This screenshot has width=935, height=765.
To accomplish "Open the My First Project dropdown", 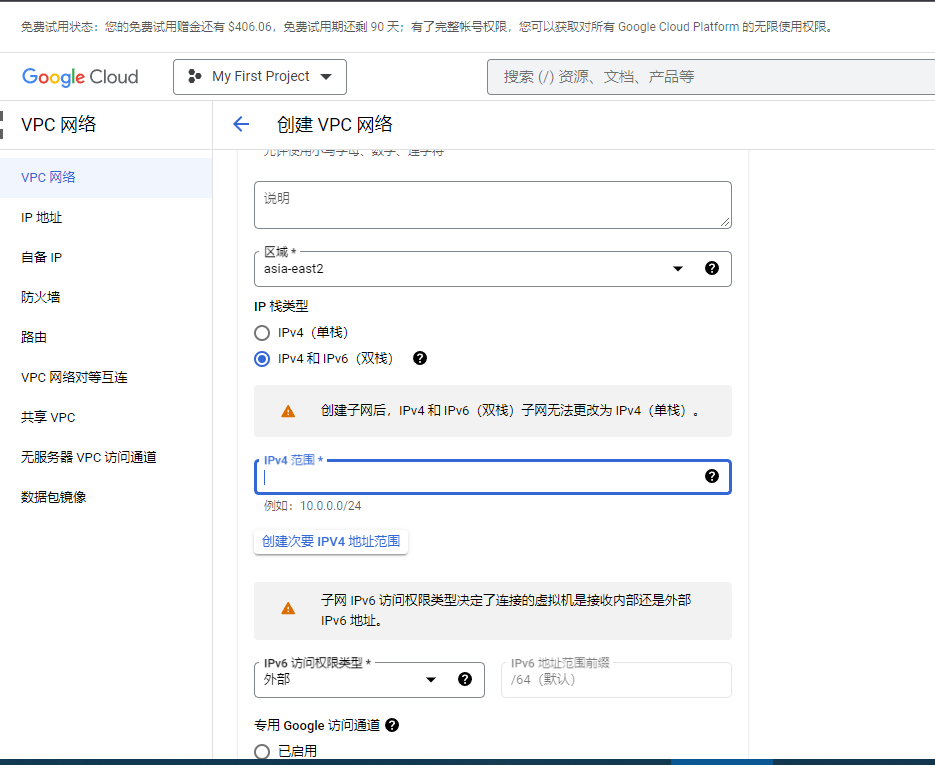I will tap(260, 77).
